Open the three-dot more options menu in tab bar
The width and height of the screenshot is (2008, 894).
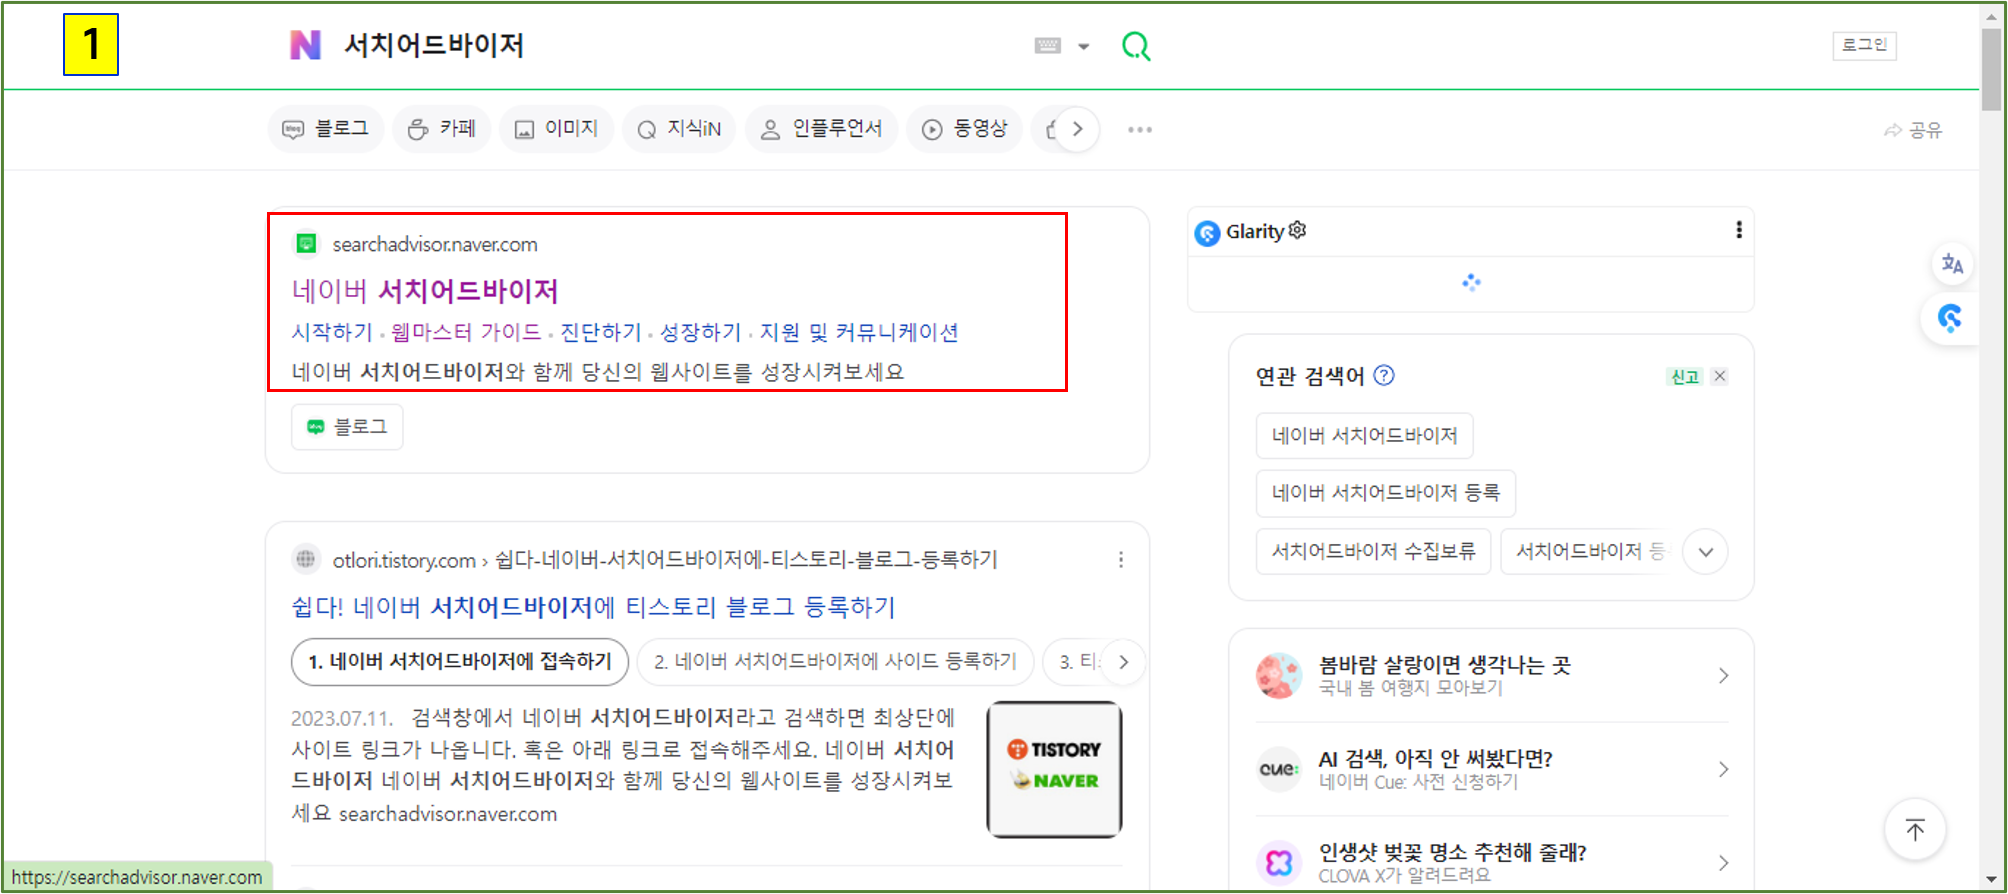(1140, 129)
